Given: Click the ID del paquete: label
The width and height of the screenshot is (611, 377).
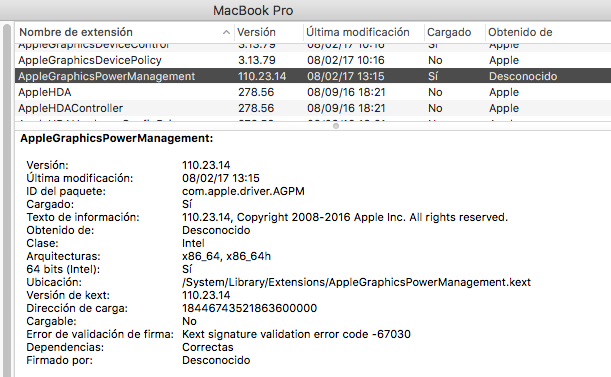Looking at the screenshot, I should pos(66,191).
